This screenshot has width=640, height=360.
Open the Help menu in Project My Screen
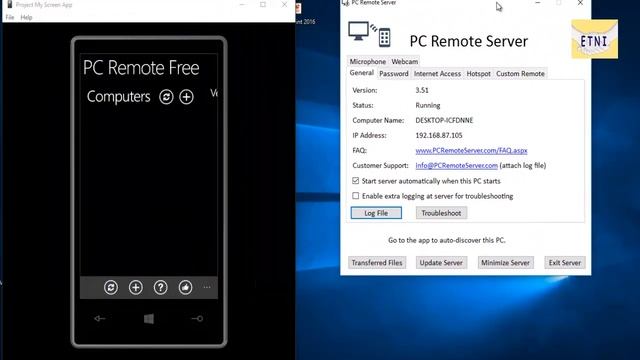pos(27,17)
